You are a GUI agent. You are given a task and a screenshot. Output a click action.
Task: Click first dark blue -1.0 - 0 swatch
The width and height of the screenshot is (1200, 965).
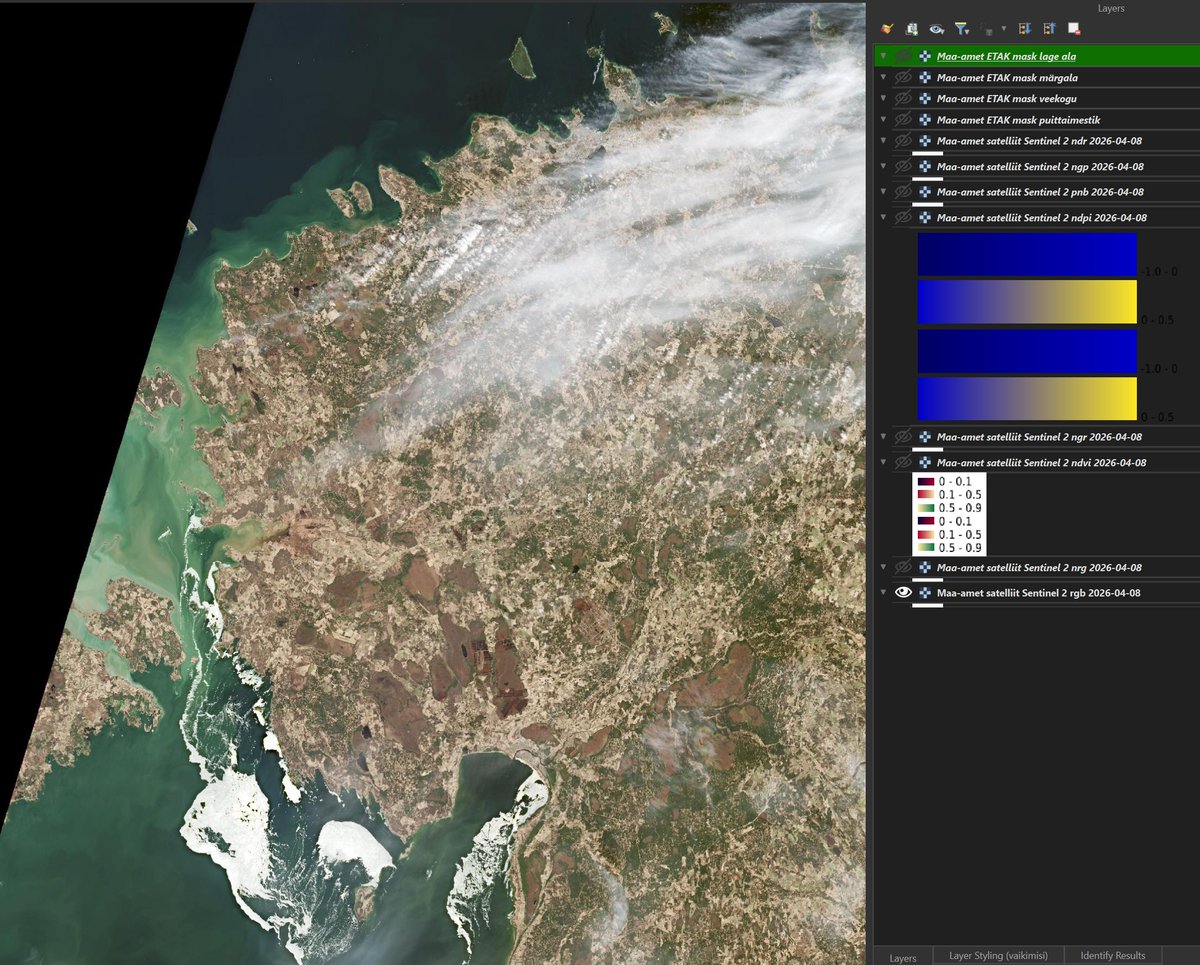1027,253
